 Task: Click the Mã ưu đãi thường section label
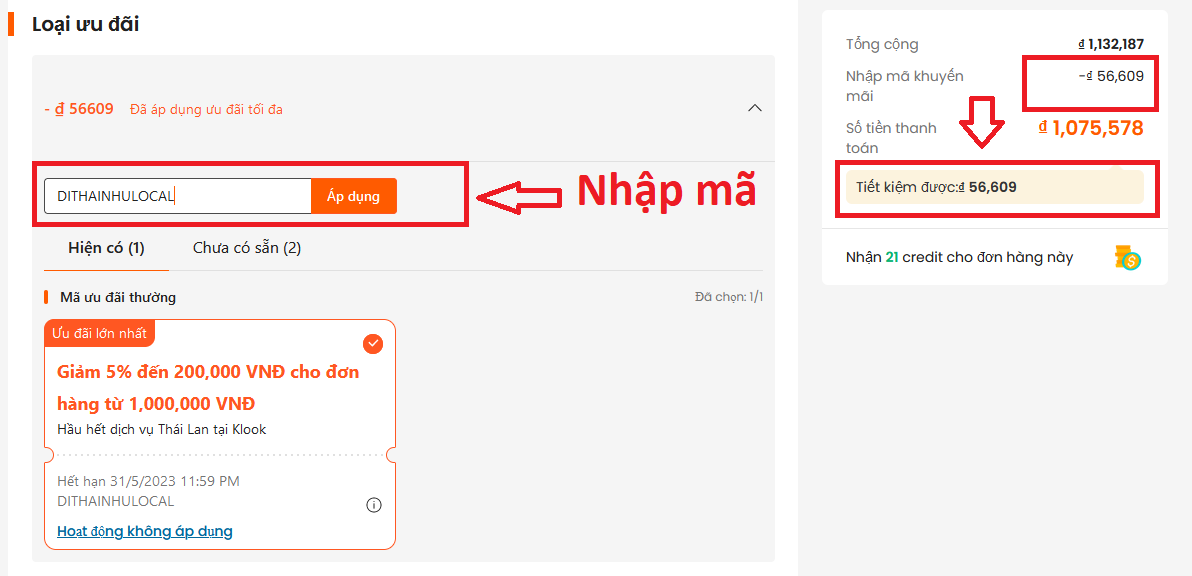119,297
